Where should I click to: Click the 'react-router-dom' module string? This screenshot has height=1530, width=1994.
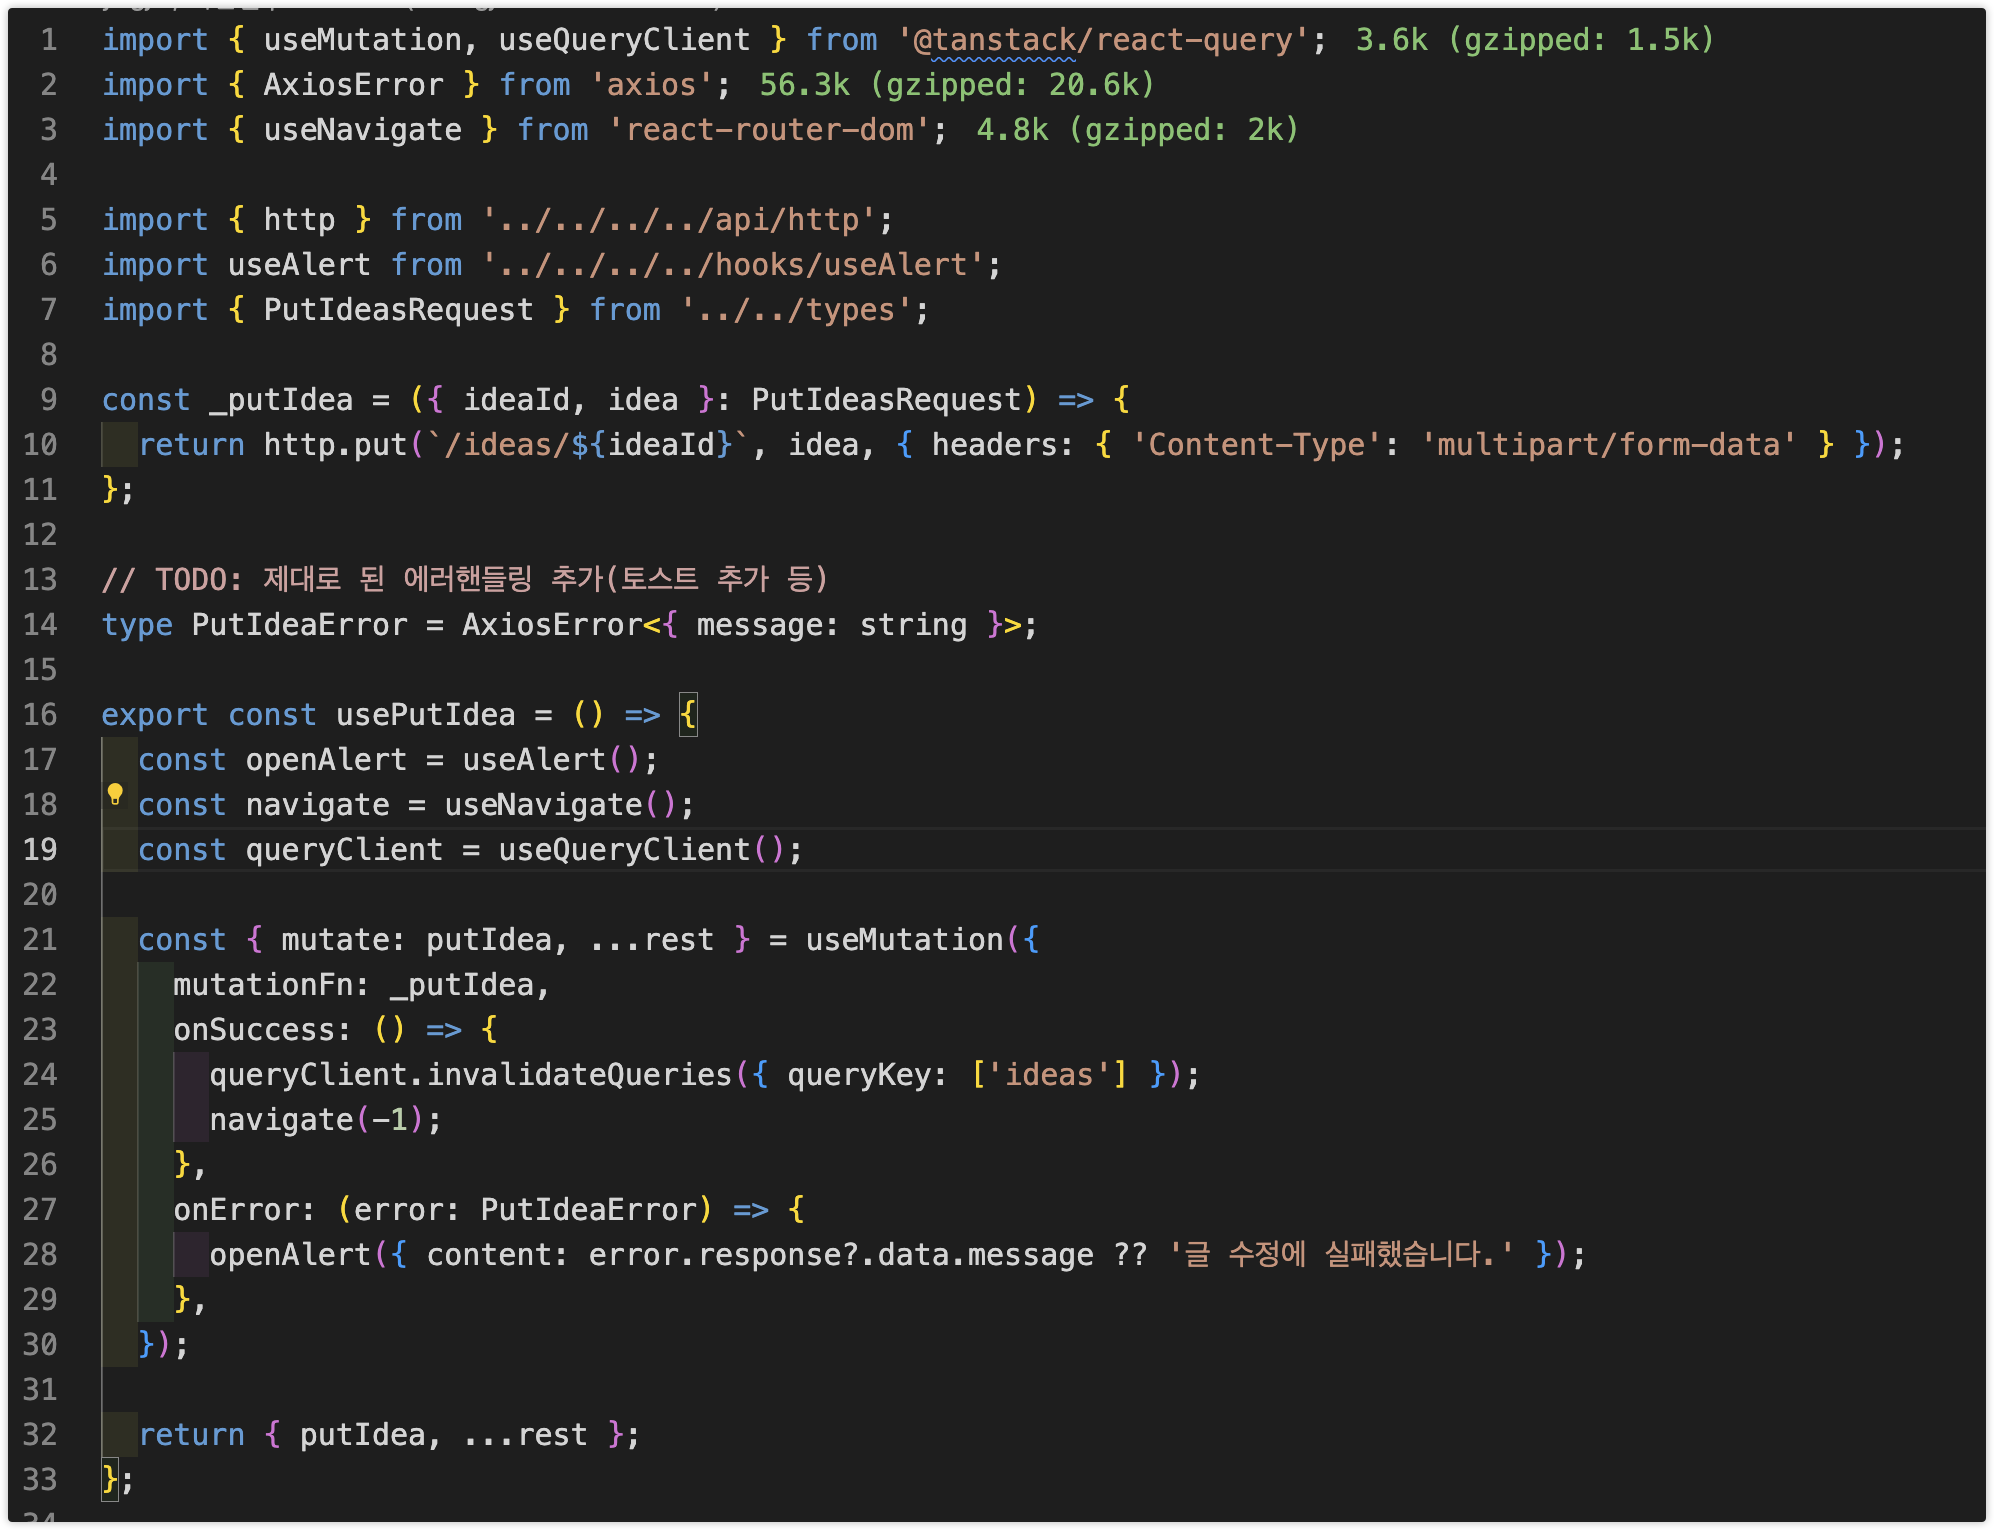[769, 130]
